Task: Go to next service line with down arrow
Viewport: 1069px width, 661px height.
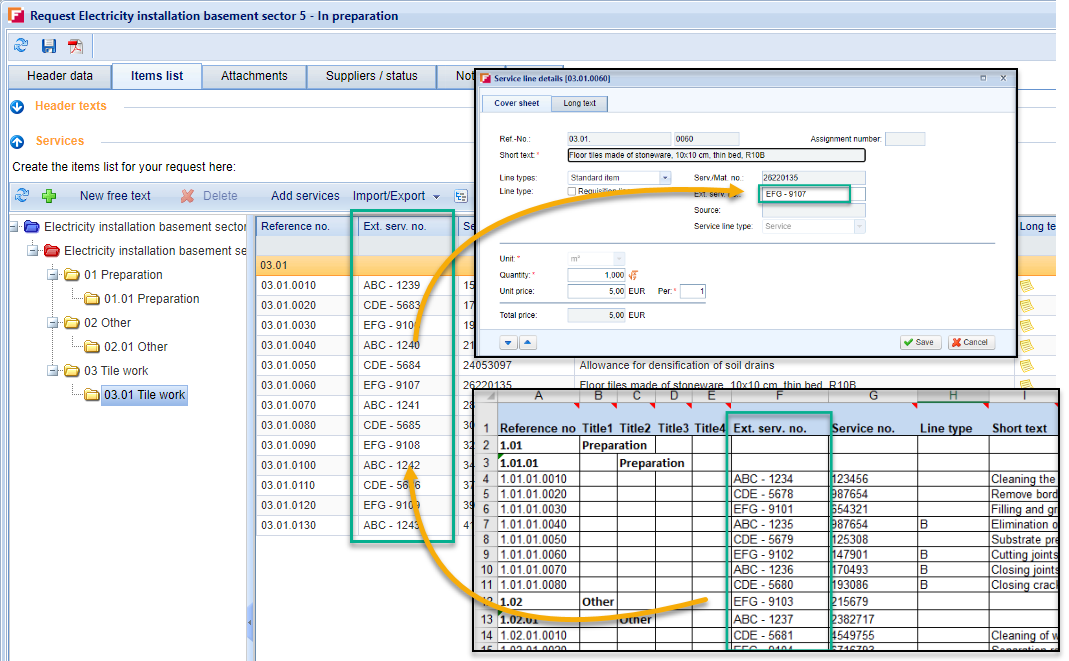Action: [x=509, y=342]
